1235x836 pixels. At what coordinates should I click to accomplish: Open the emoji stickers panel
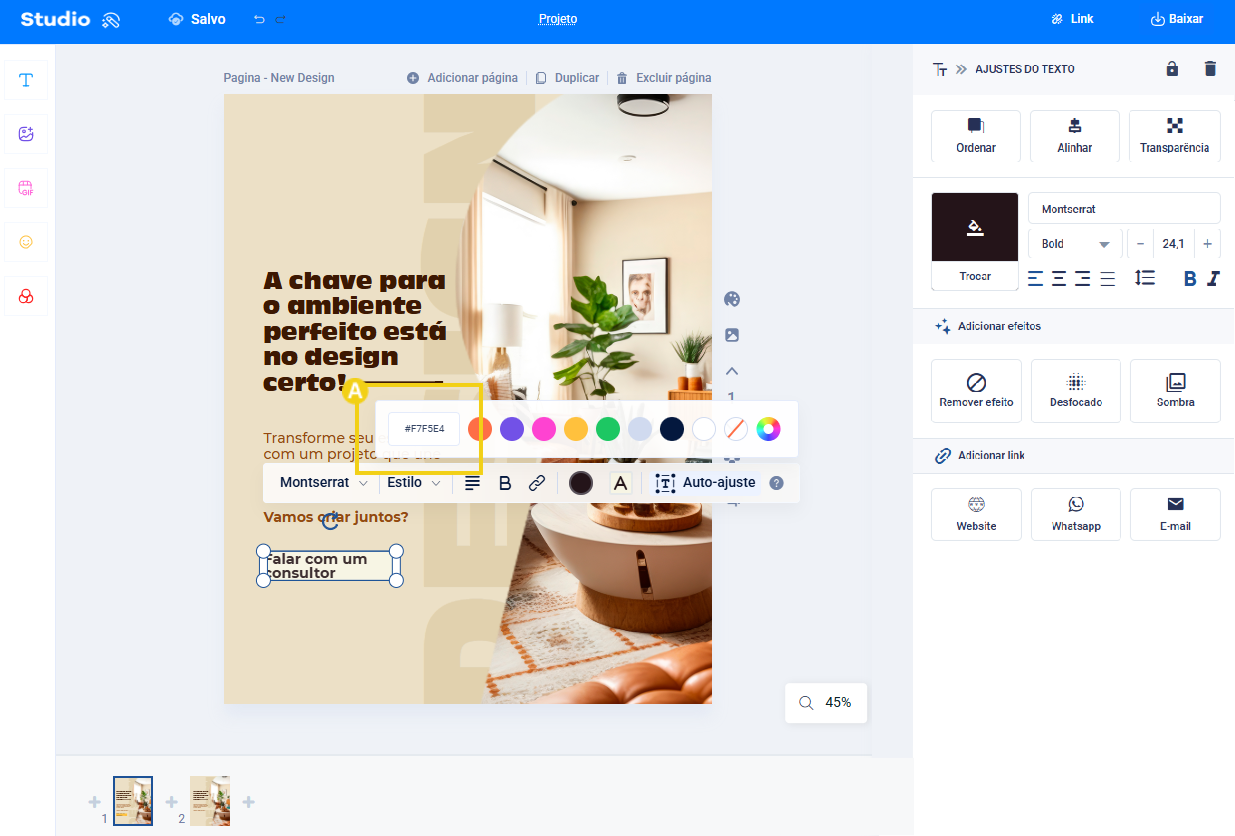pyautogui.click(x=26, y=242)
